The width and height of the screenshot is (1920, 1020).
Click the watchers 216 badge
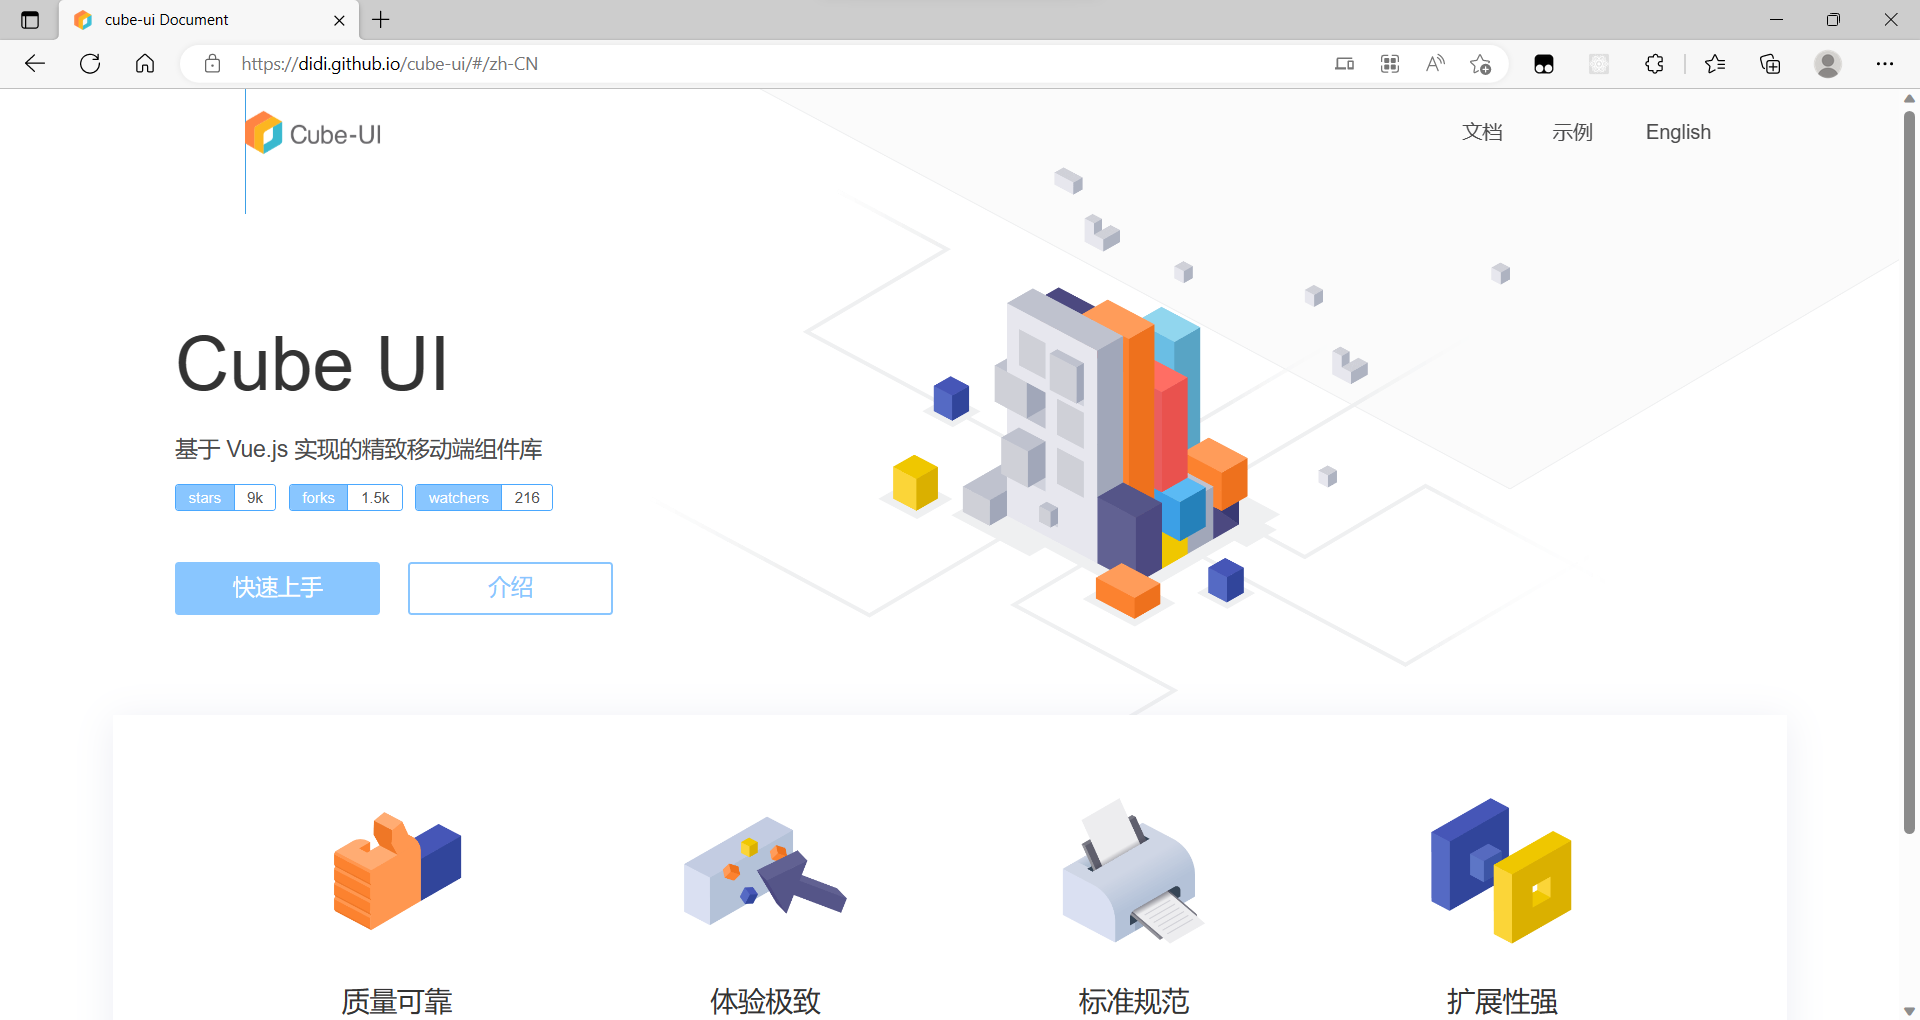tap(484, 497)
